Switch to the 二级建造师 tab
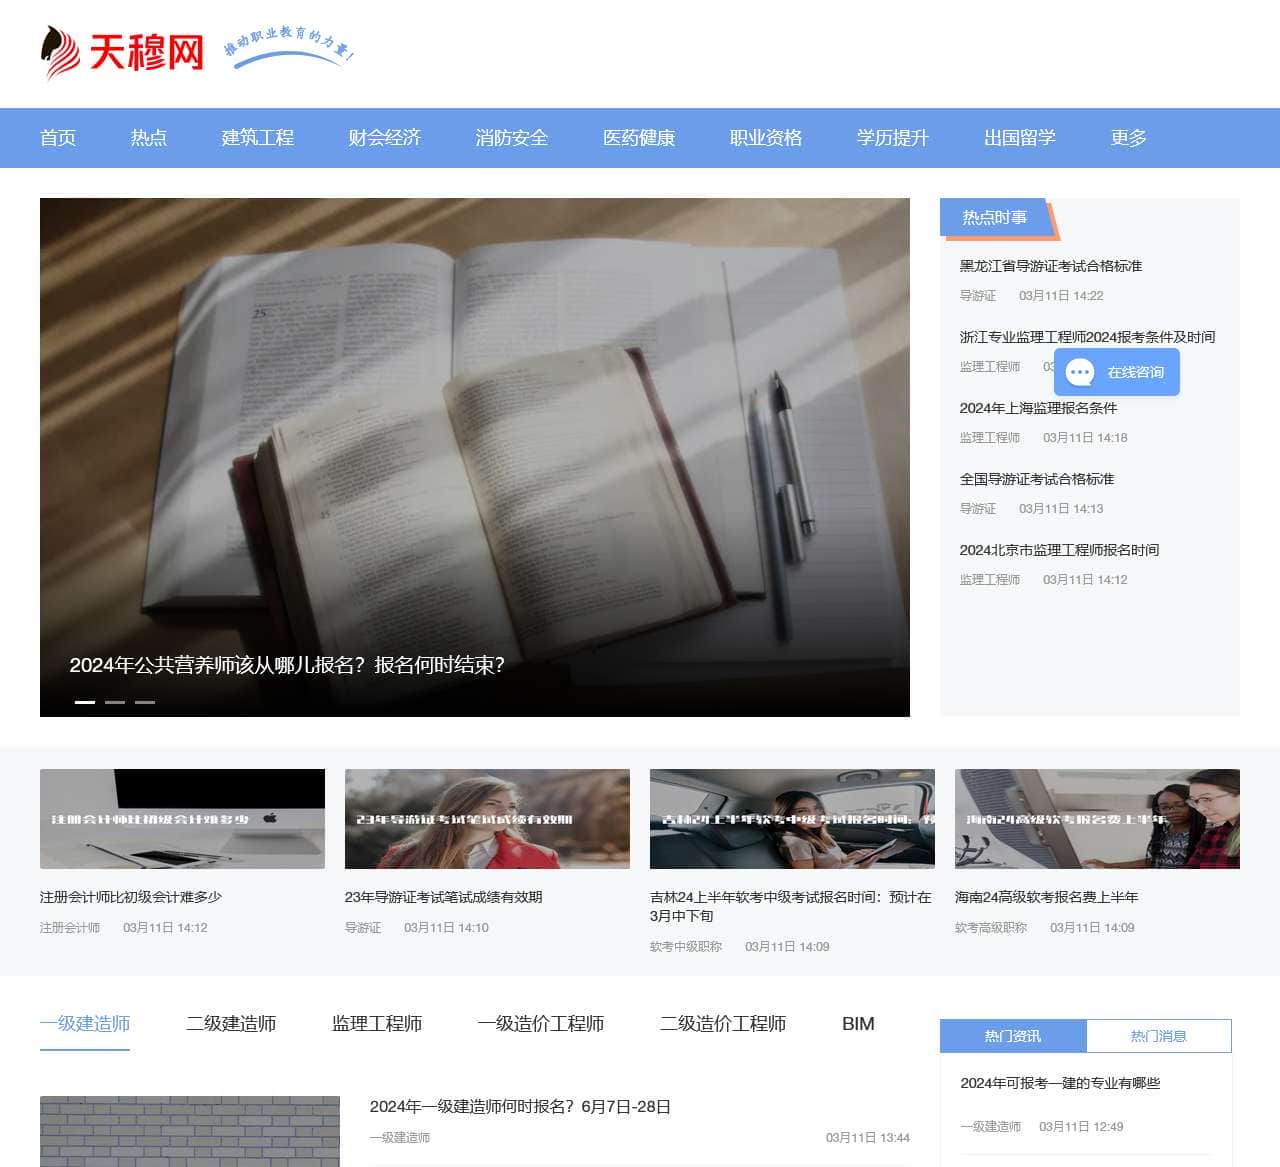Viewport: 1280px width, 1167px height. click(231, 1024)
